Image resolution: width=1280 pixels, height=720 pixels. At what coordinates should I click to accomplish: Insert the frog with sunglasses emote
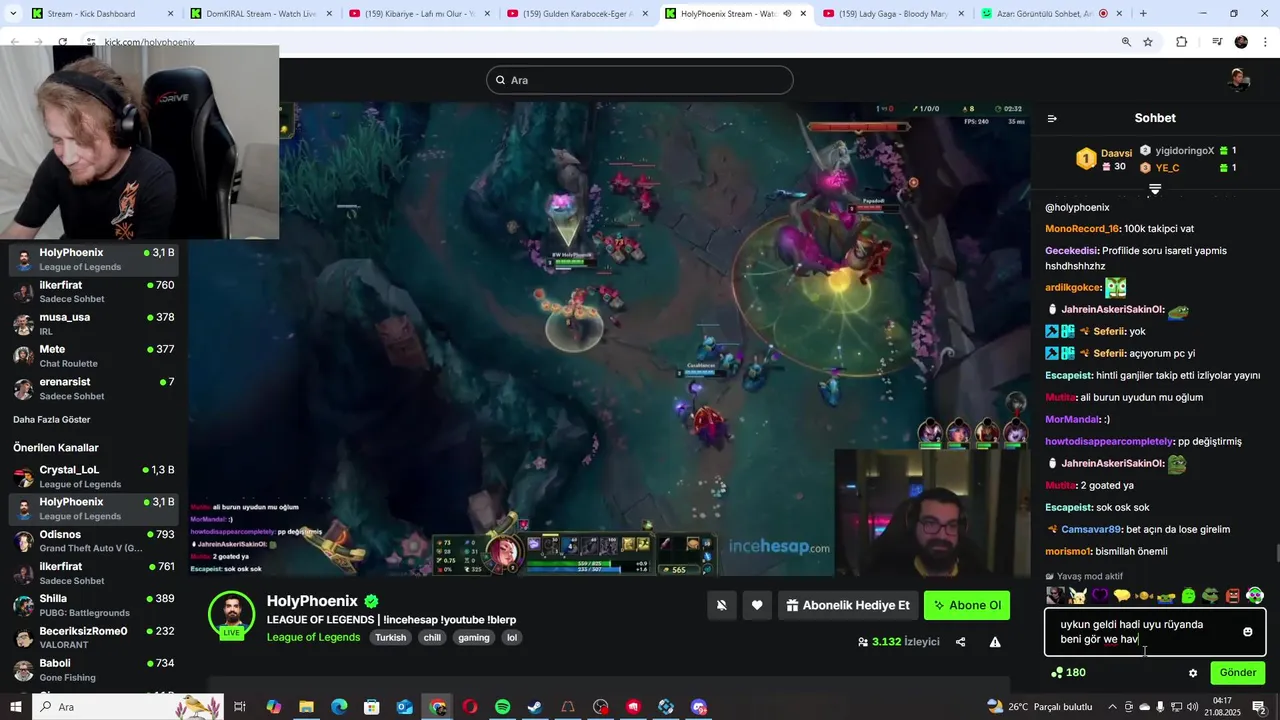(1210, 596)
